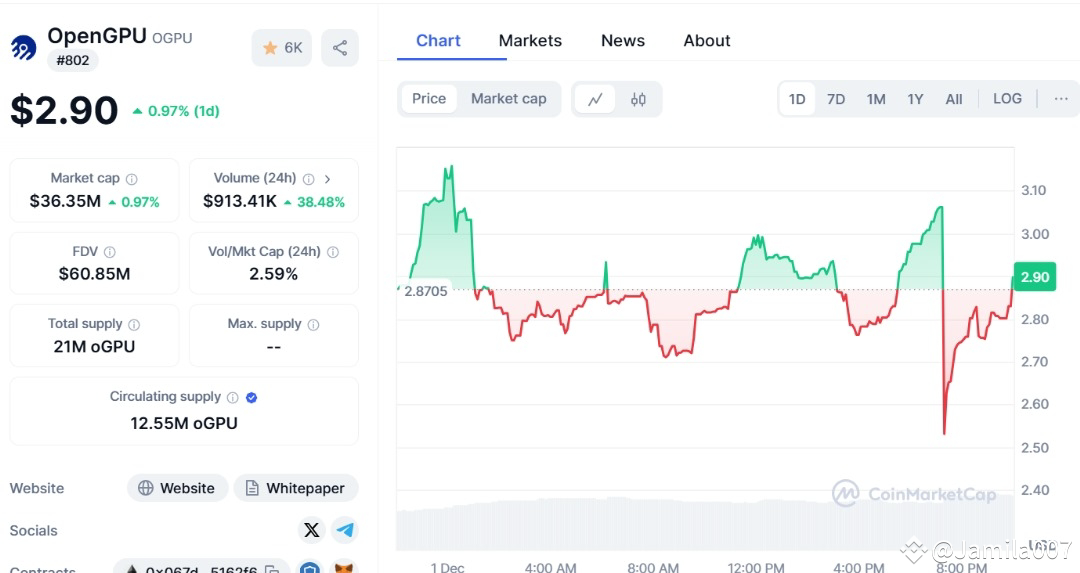Open the project Website button

(x=177, y=488)
